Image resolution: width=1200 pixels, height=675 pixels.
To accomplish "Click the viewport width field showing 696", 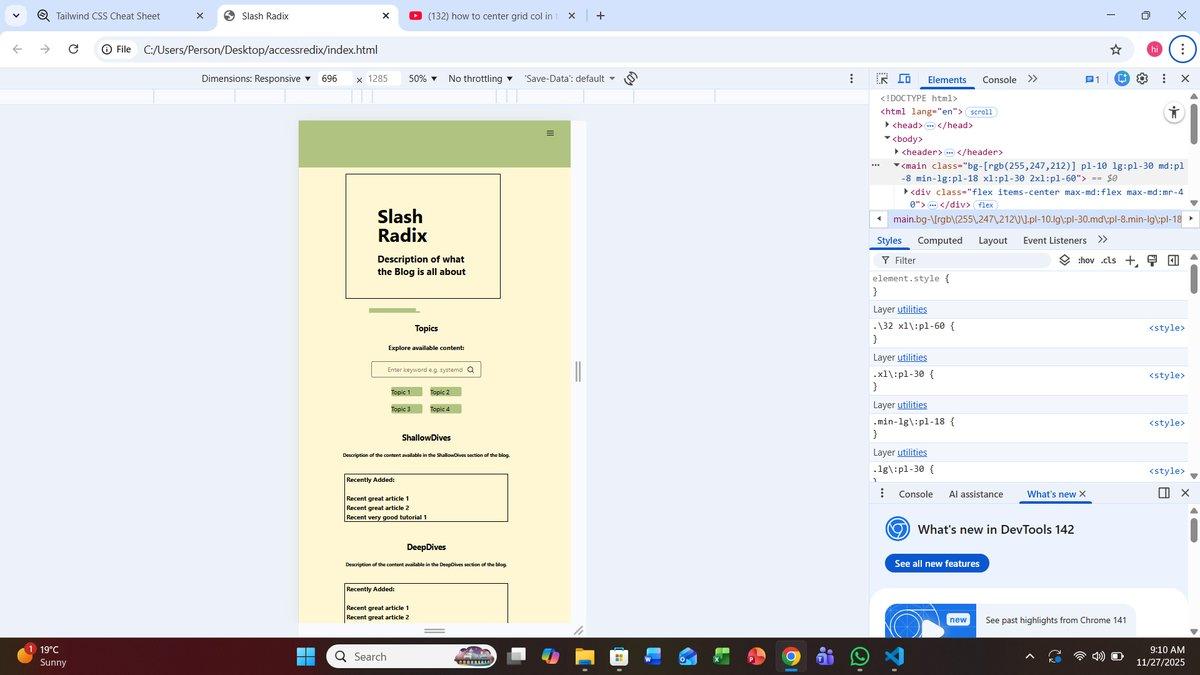I will [334, 79].
